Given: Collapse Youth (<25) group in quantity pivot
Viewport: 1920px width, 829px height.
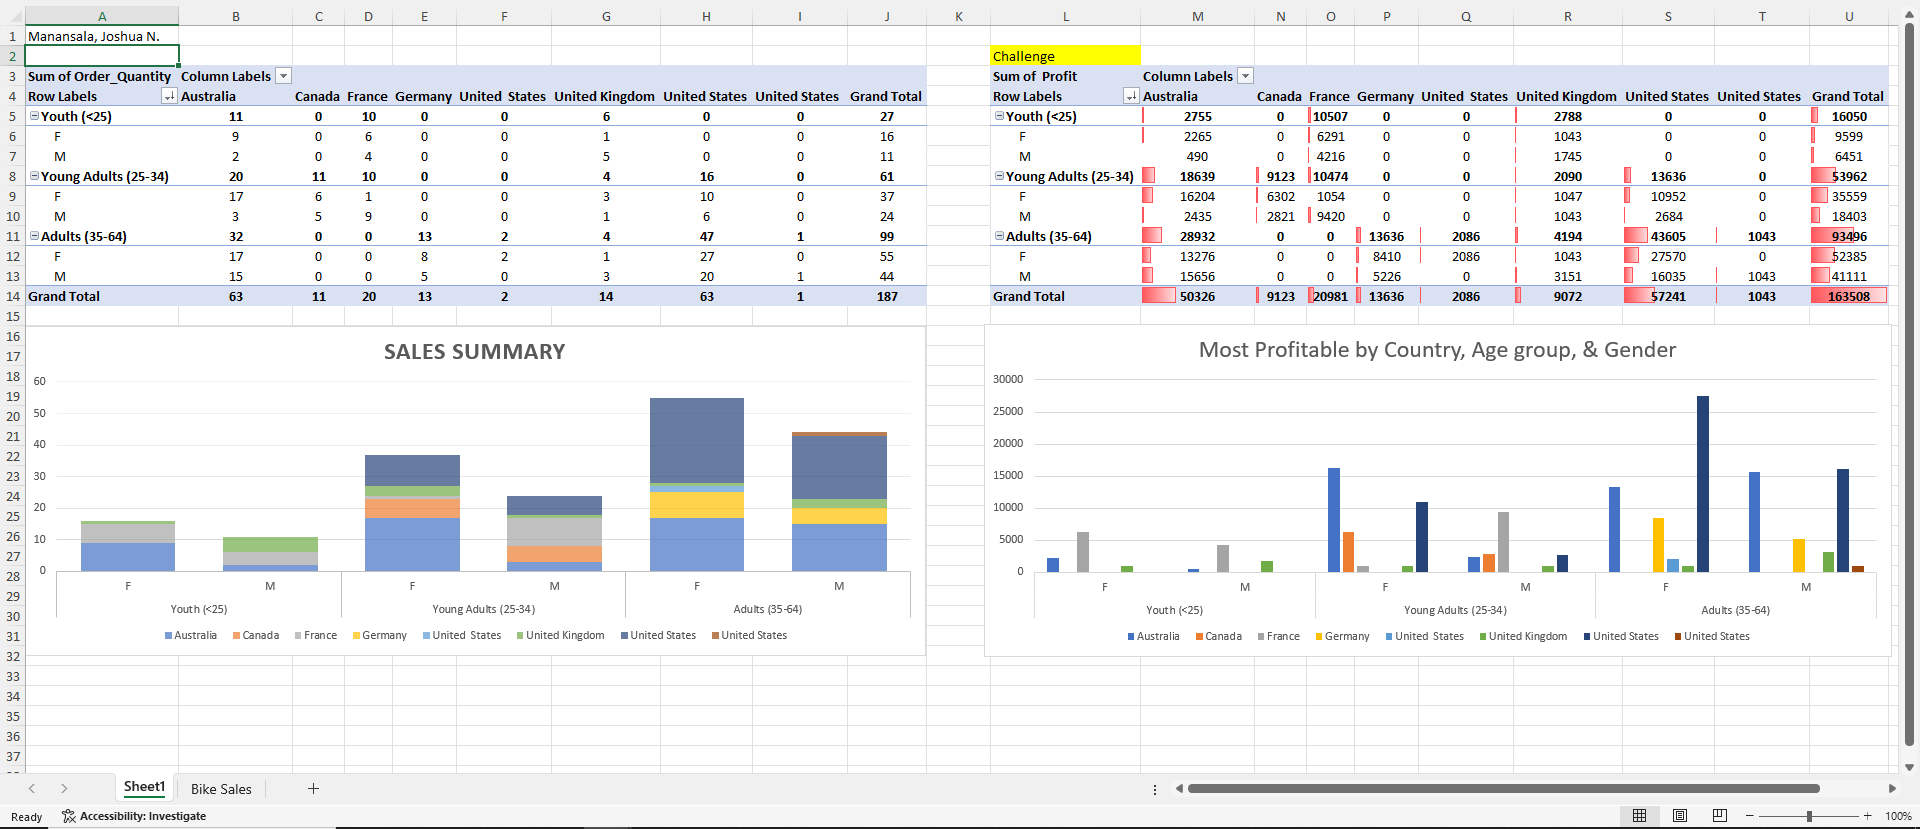Looking at the screenshot, I should [x=34, y=116].
